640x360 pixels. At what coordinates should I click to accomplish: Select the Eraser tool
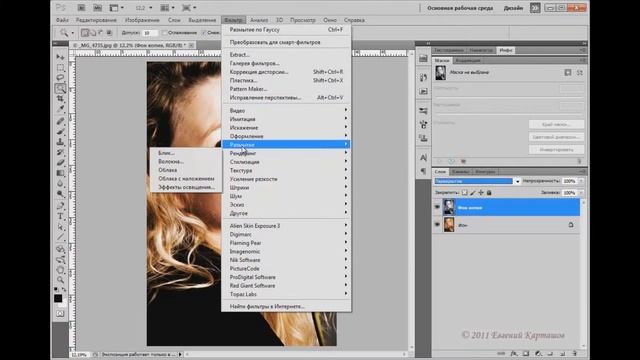pyautogui.click(x=60, y=163)
